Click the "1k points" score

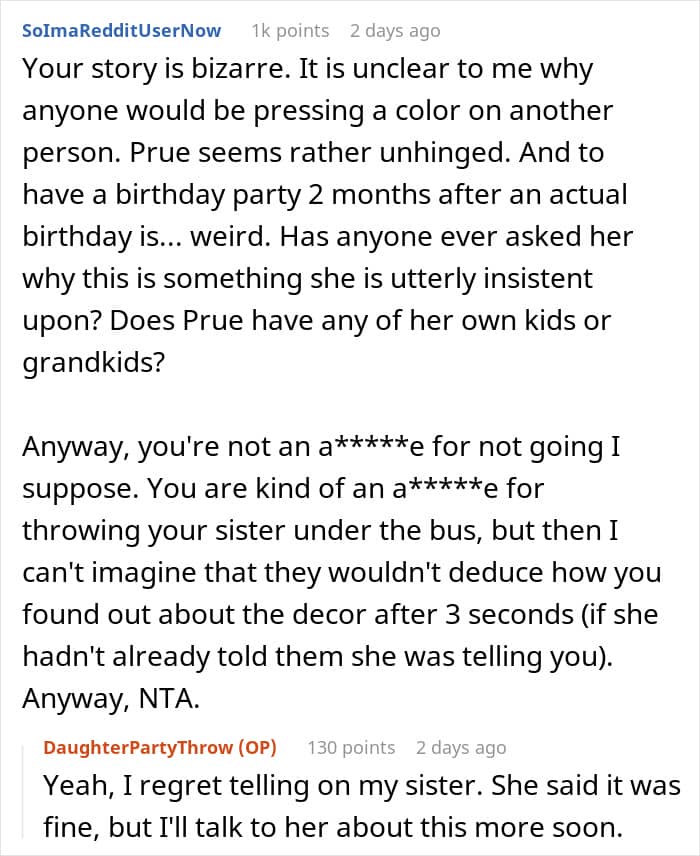(x=290, y=30)
